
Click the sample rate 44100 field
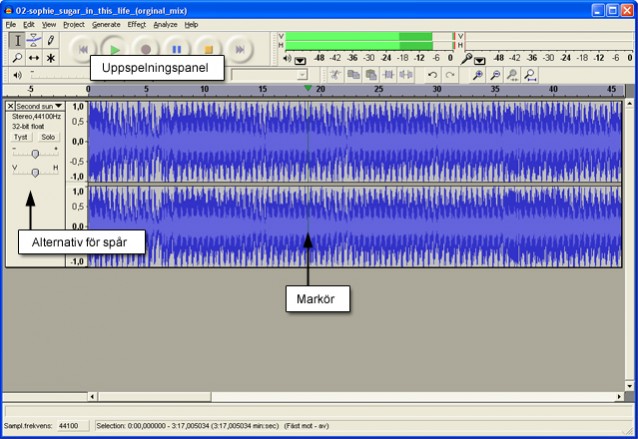pyautogui.click(x=72, y=426)
